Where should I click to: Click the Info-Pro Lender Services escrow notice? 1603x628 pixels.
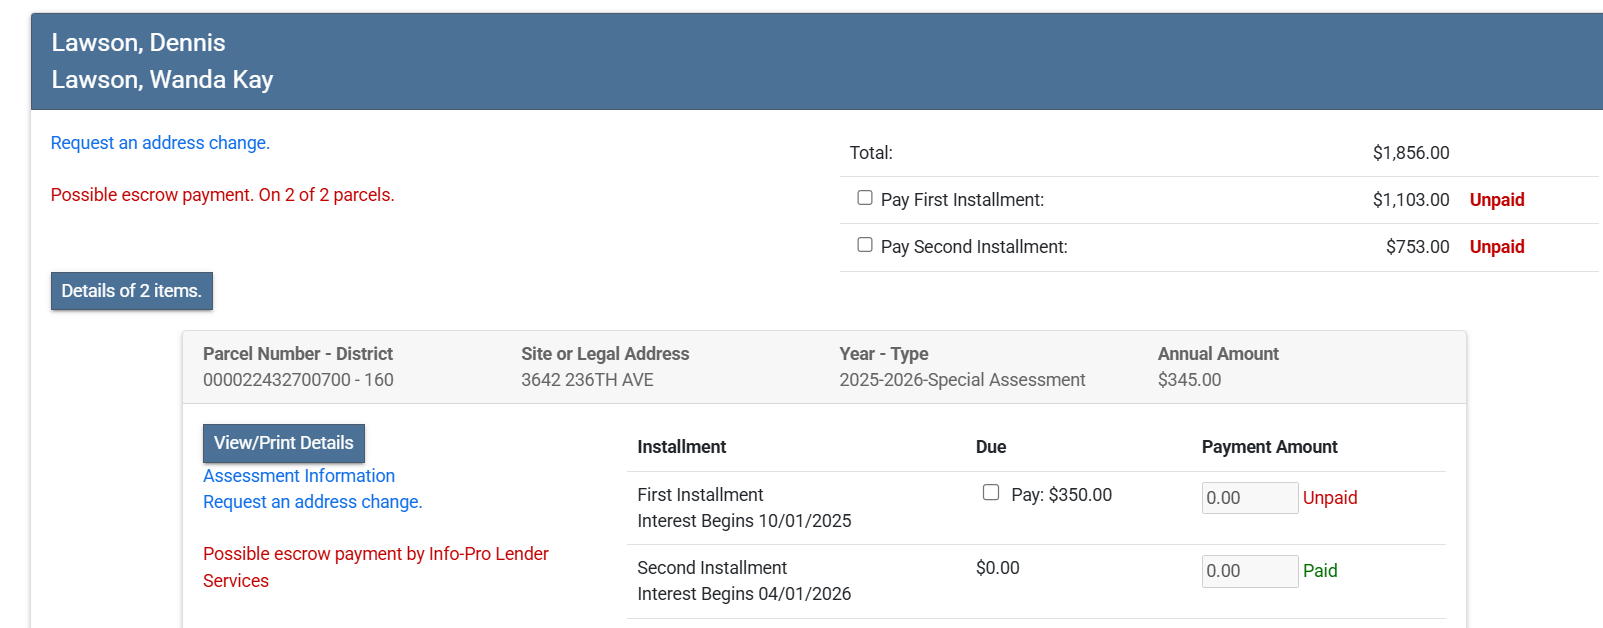pos(375,567)
